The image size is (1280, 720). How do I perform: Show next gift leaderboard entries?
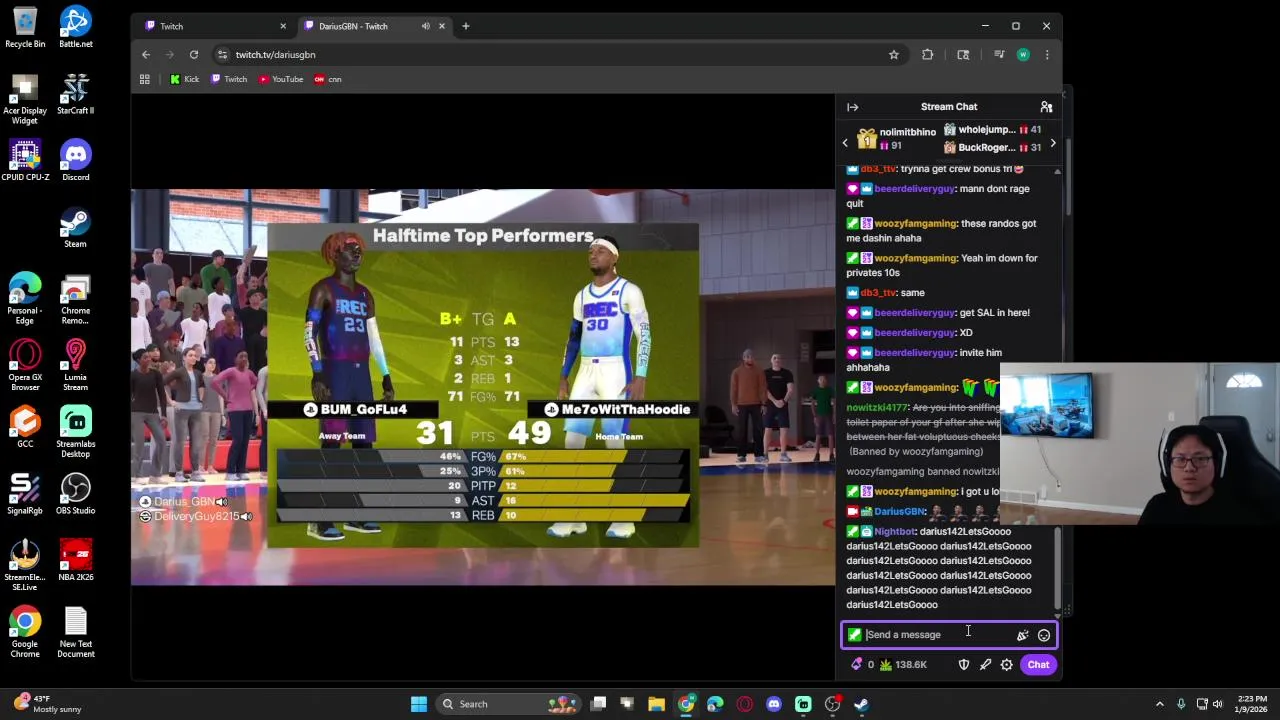pyautogui.click(x=1052, y=143)
